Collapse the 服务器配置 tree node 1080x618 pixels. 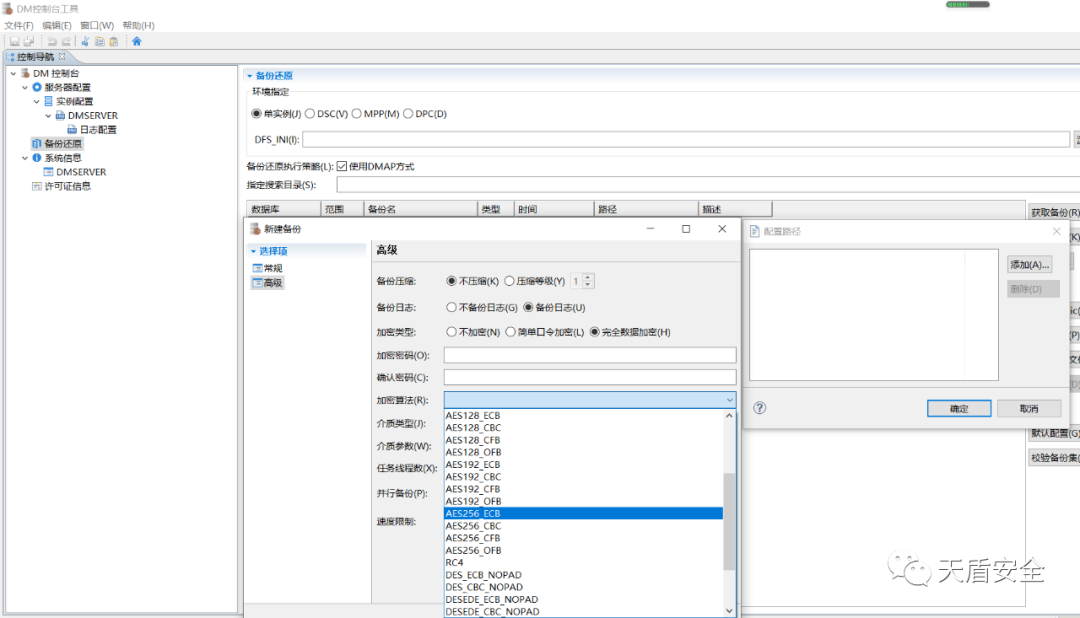pos(23,87)
